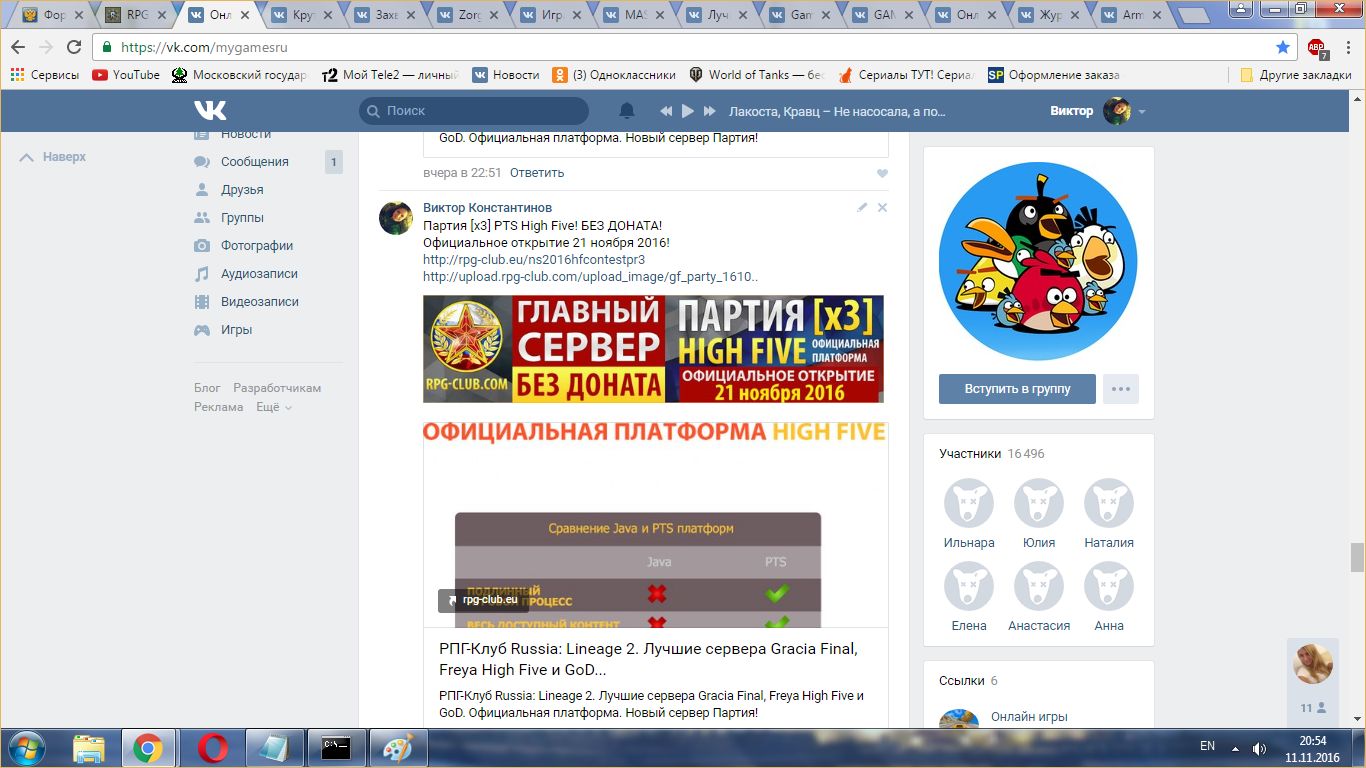Click the Вступить в группу button
Image resolution: width=1366 pixels, height=768 pixels.
point(1017,389)
